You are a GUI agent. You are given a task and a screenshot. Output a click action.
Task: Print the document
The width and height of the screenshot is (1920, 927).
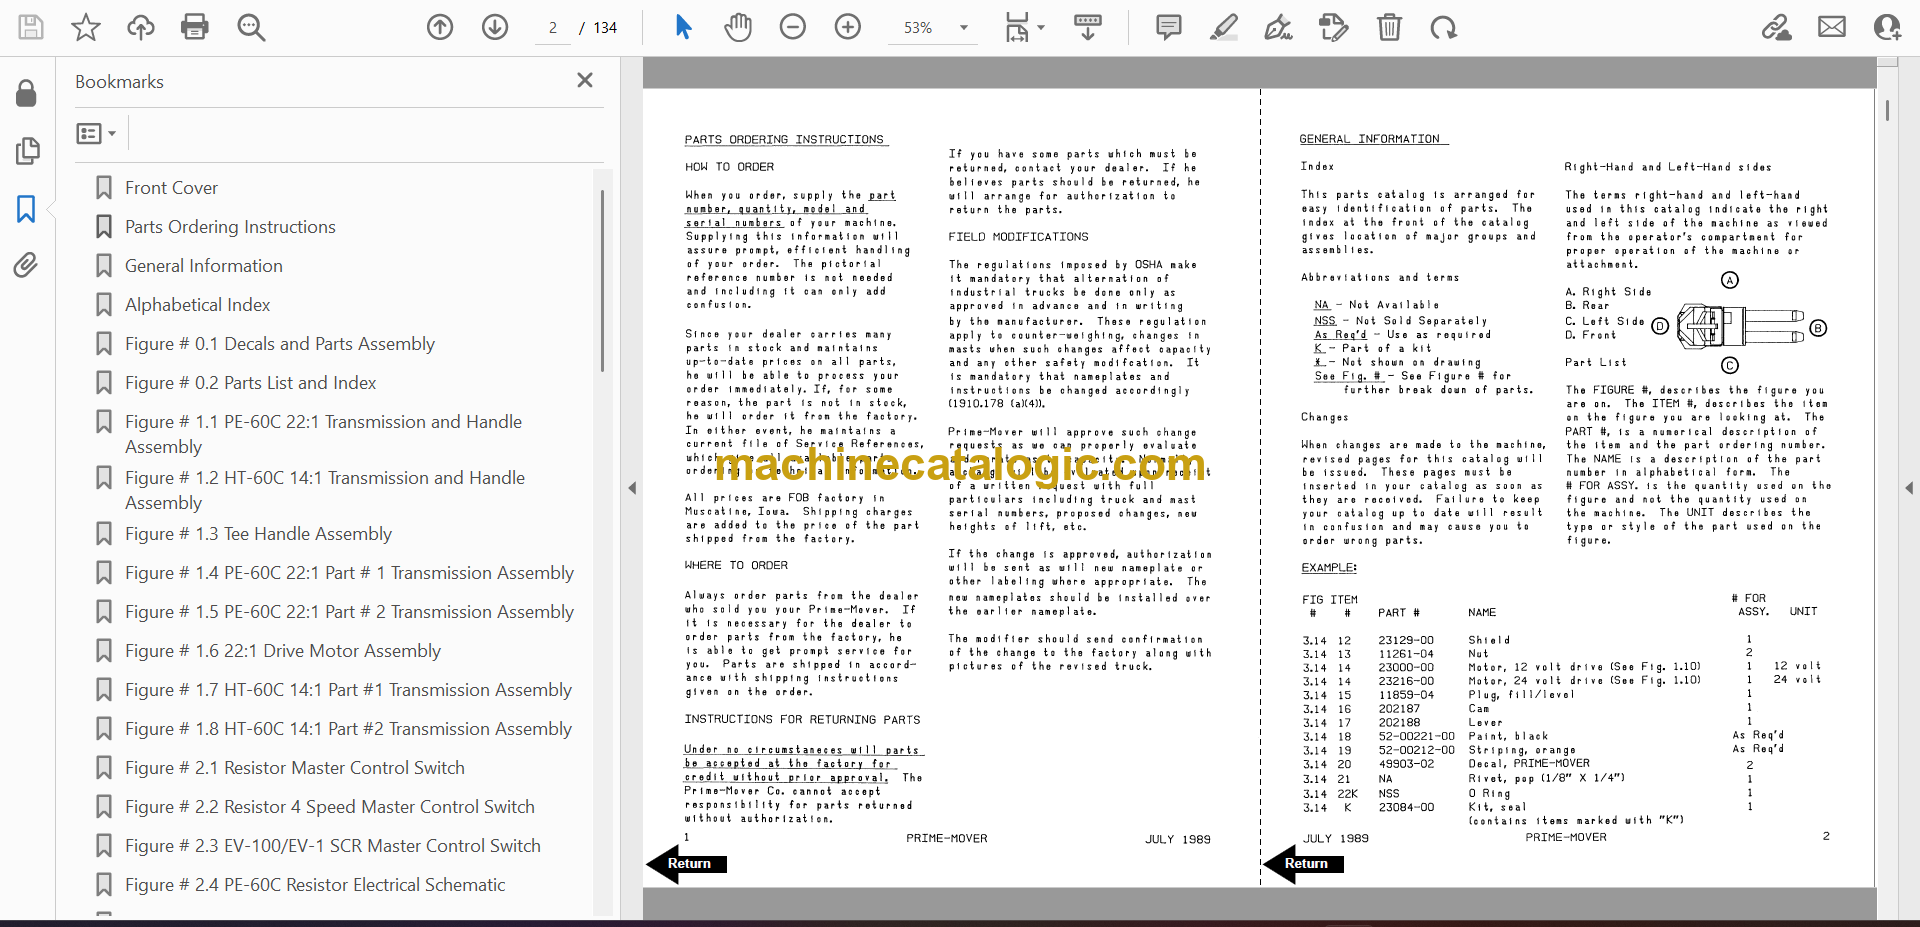(x=195, y=27)
